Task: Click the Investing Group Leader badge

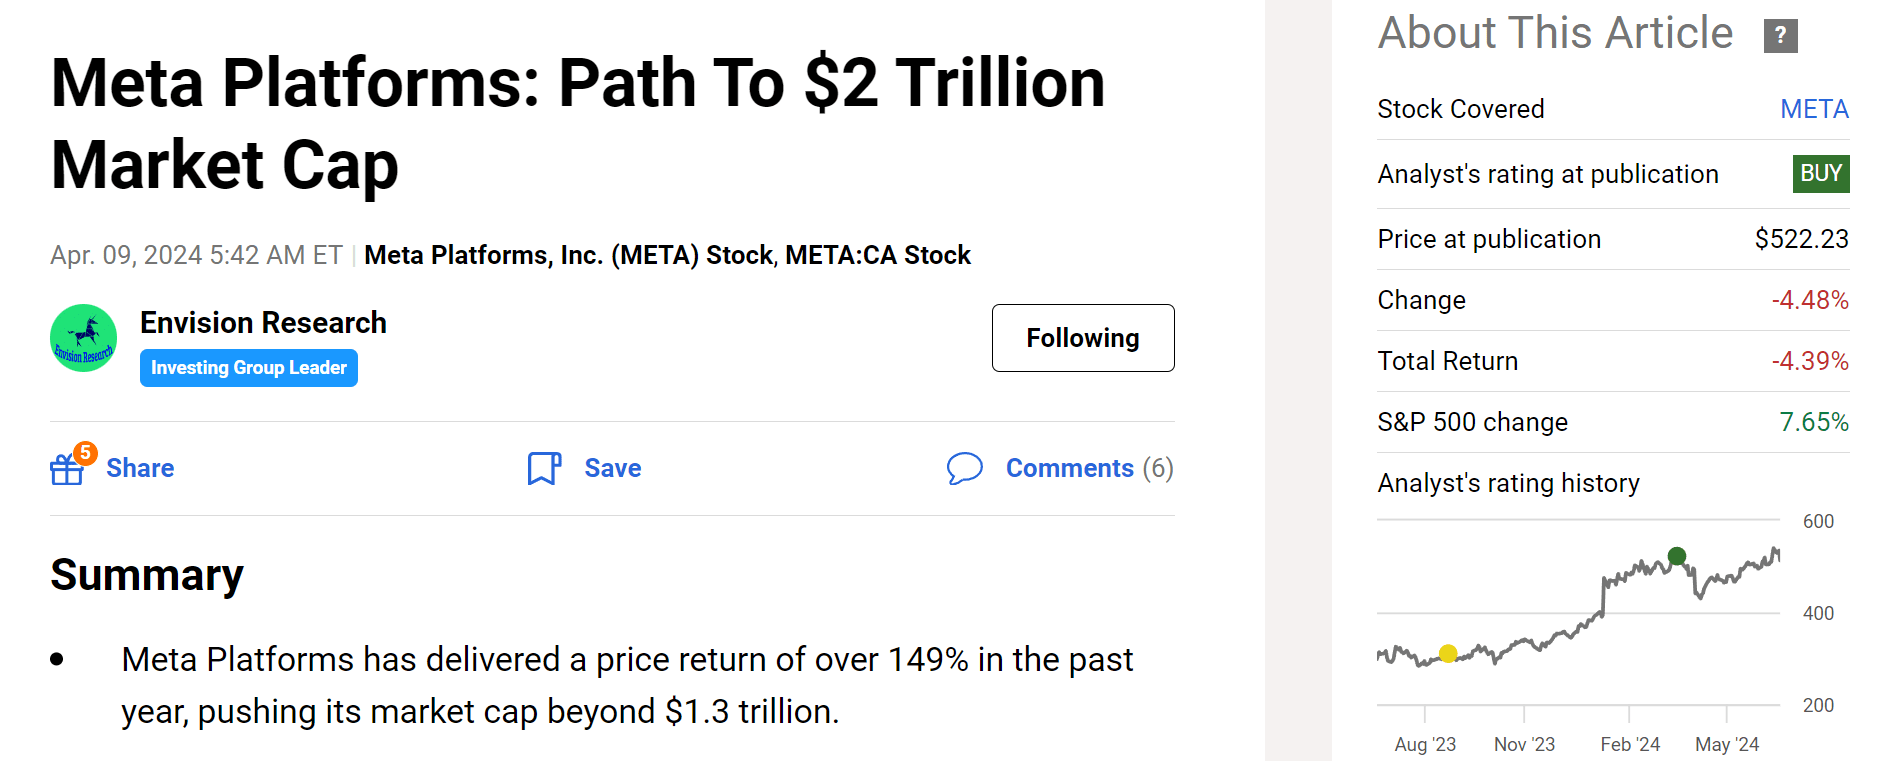Action: pos(249,368)
